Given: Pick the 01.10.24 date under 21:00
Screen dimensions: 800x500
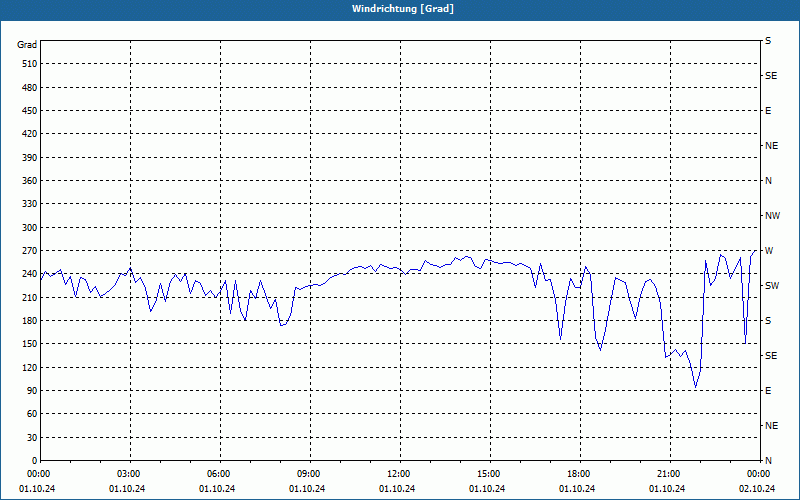Looking at the screenshot, I should click(x=667, y=489).
